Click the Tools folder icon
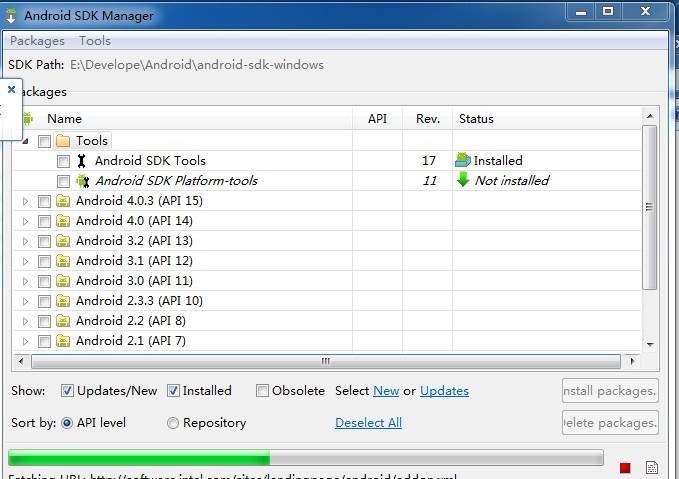 coord(63,141)
